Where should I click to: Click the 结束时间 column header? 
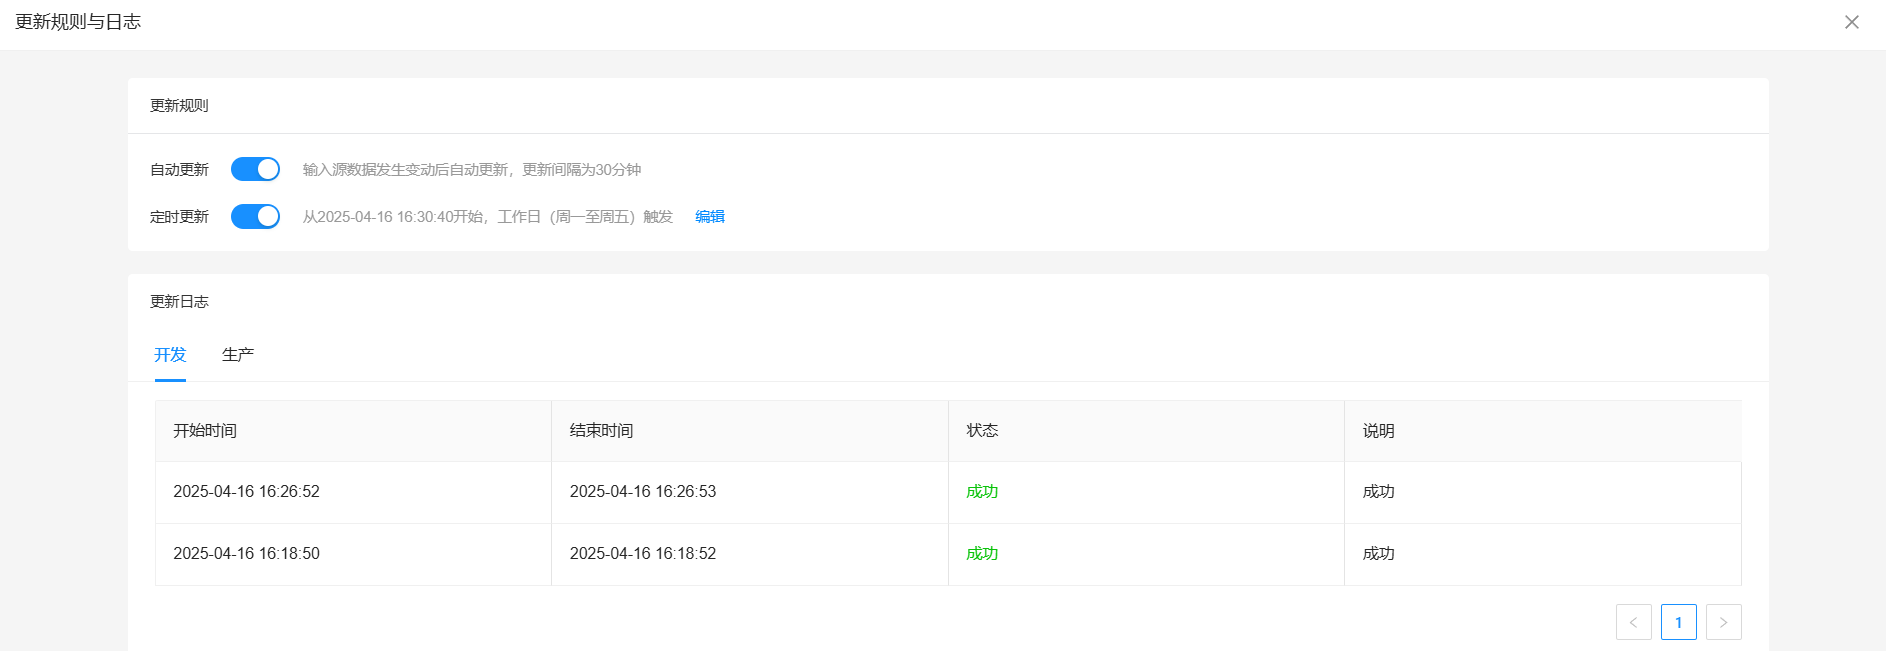(x=601, y=431)
